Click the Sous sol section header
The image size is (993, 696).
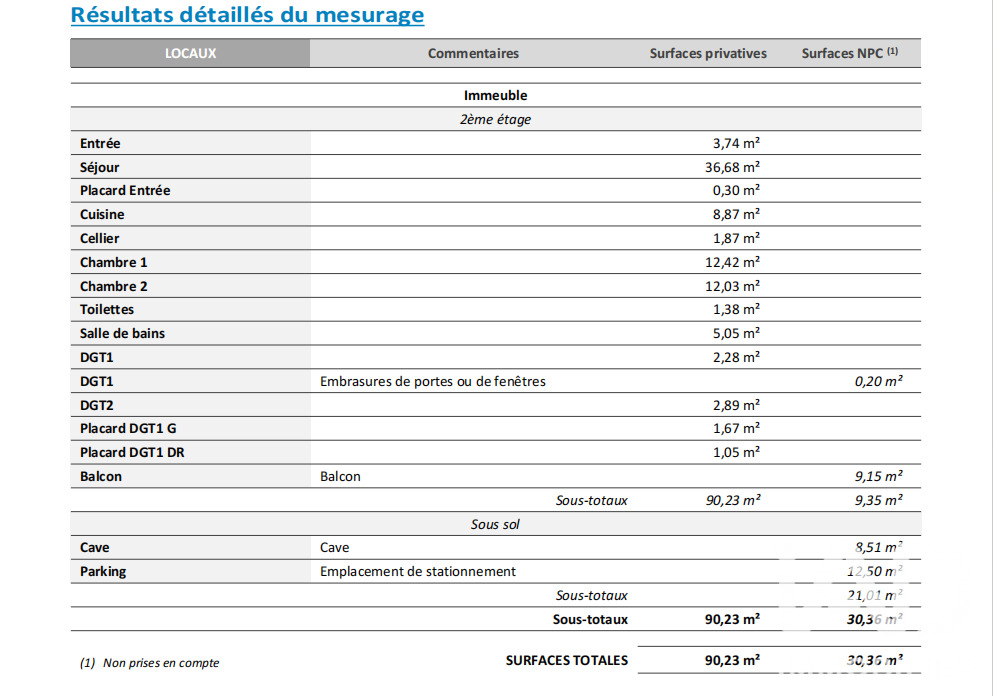click(x=495, y=524)
